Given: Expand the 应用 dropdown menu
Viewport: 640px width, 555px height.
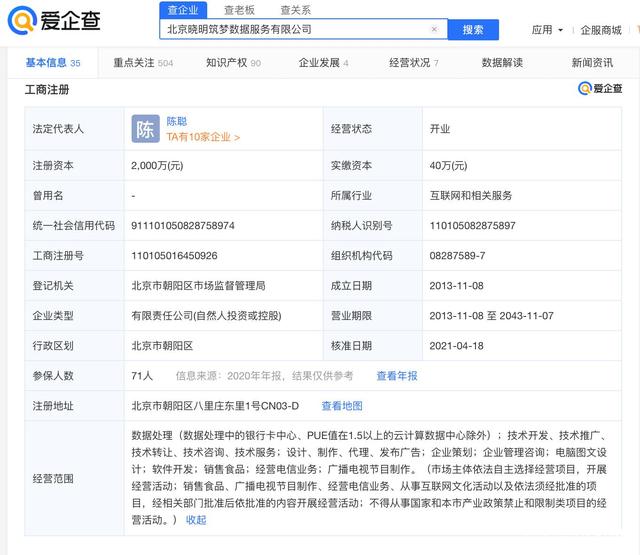Looking at the screenshot, I should pos(547,30).
